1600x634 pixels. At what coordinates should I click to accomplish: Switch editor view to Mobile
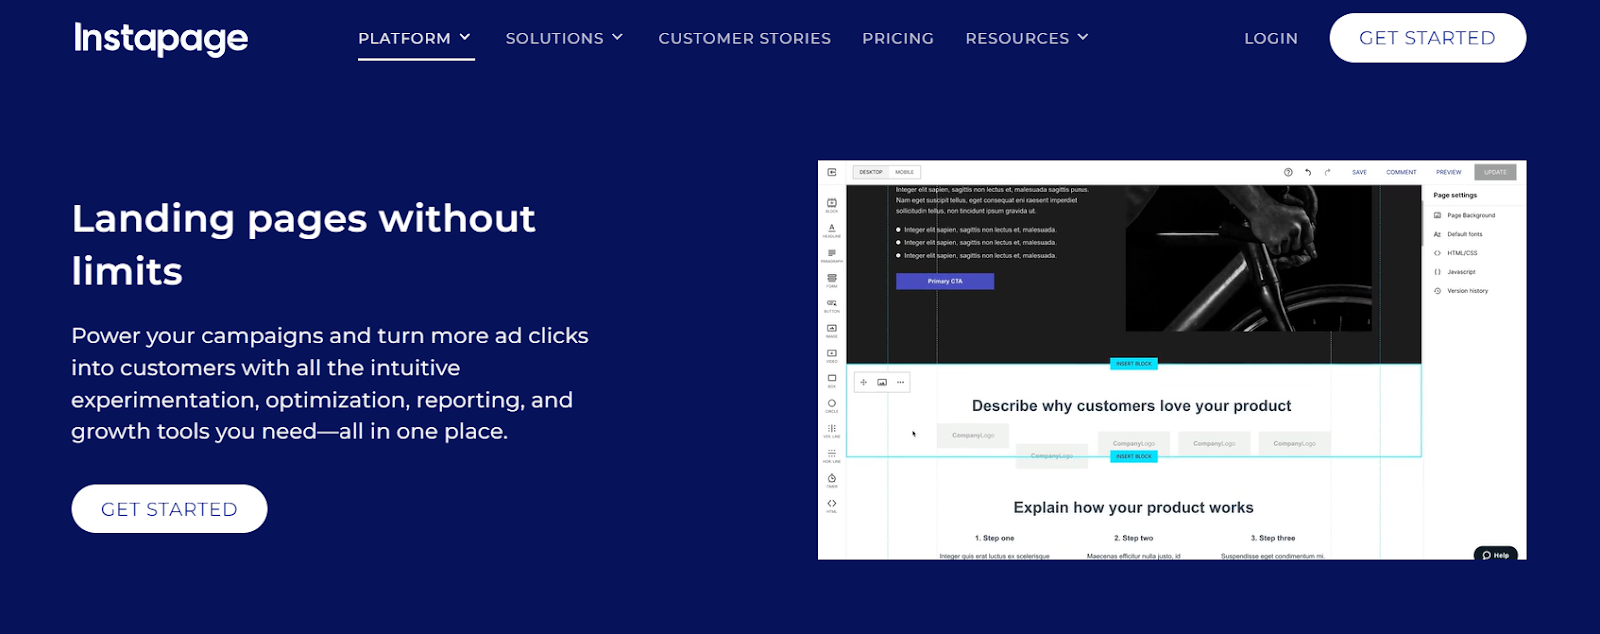point(905,172)
